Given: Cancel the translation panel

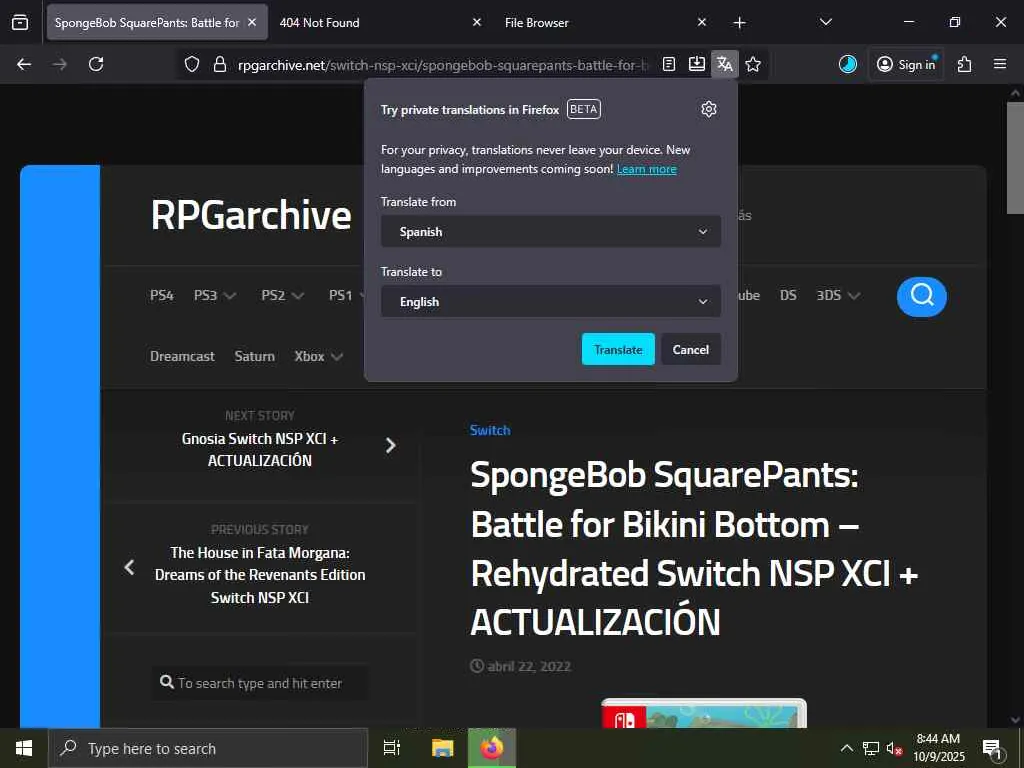Looking at the screenshot, I should click(x=691, y=349).
